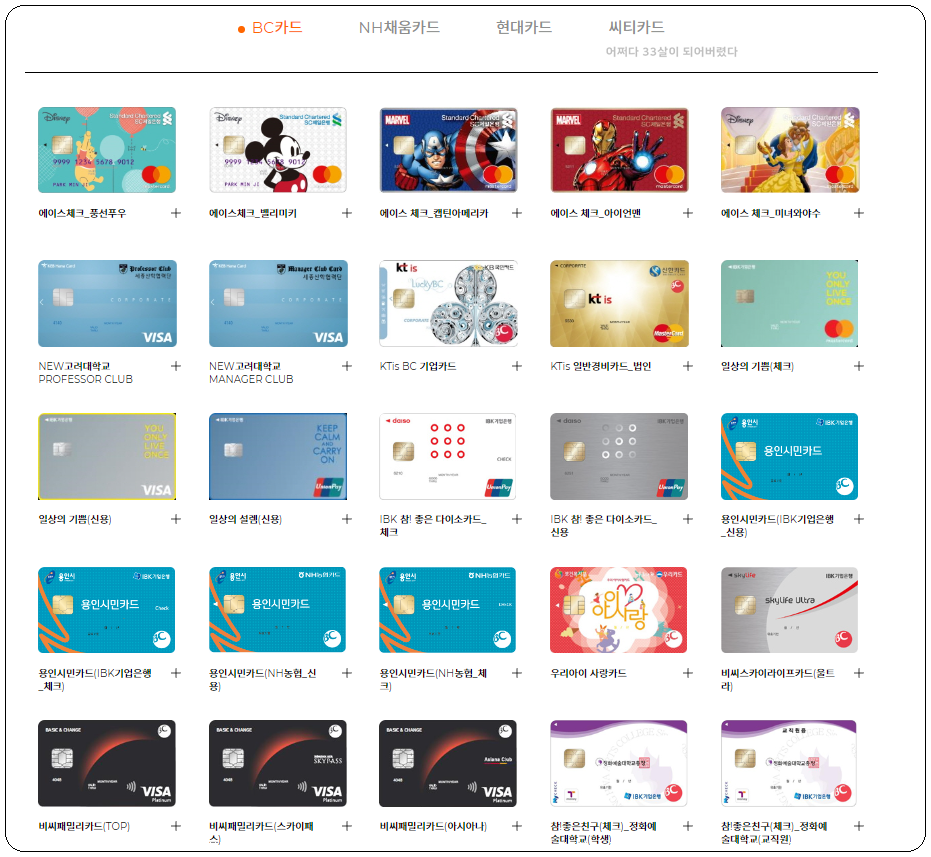Viewport: 931px width, 857px height.
Task: Click the 일상의 설렘(신용) card name
Action: (x=245, y=519)
